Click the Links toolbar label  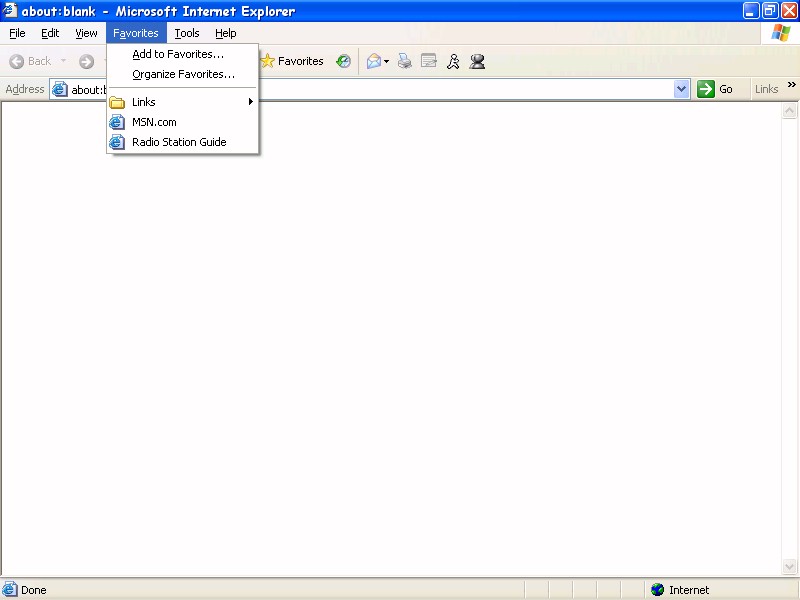[766, 89]
